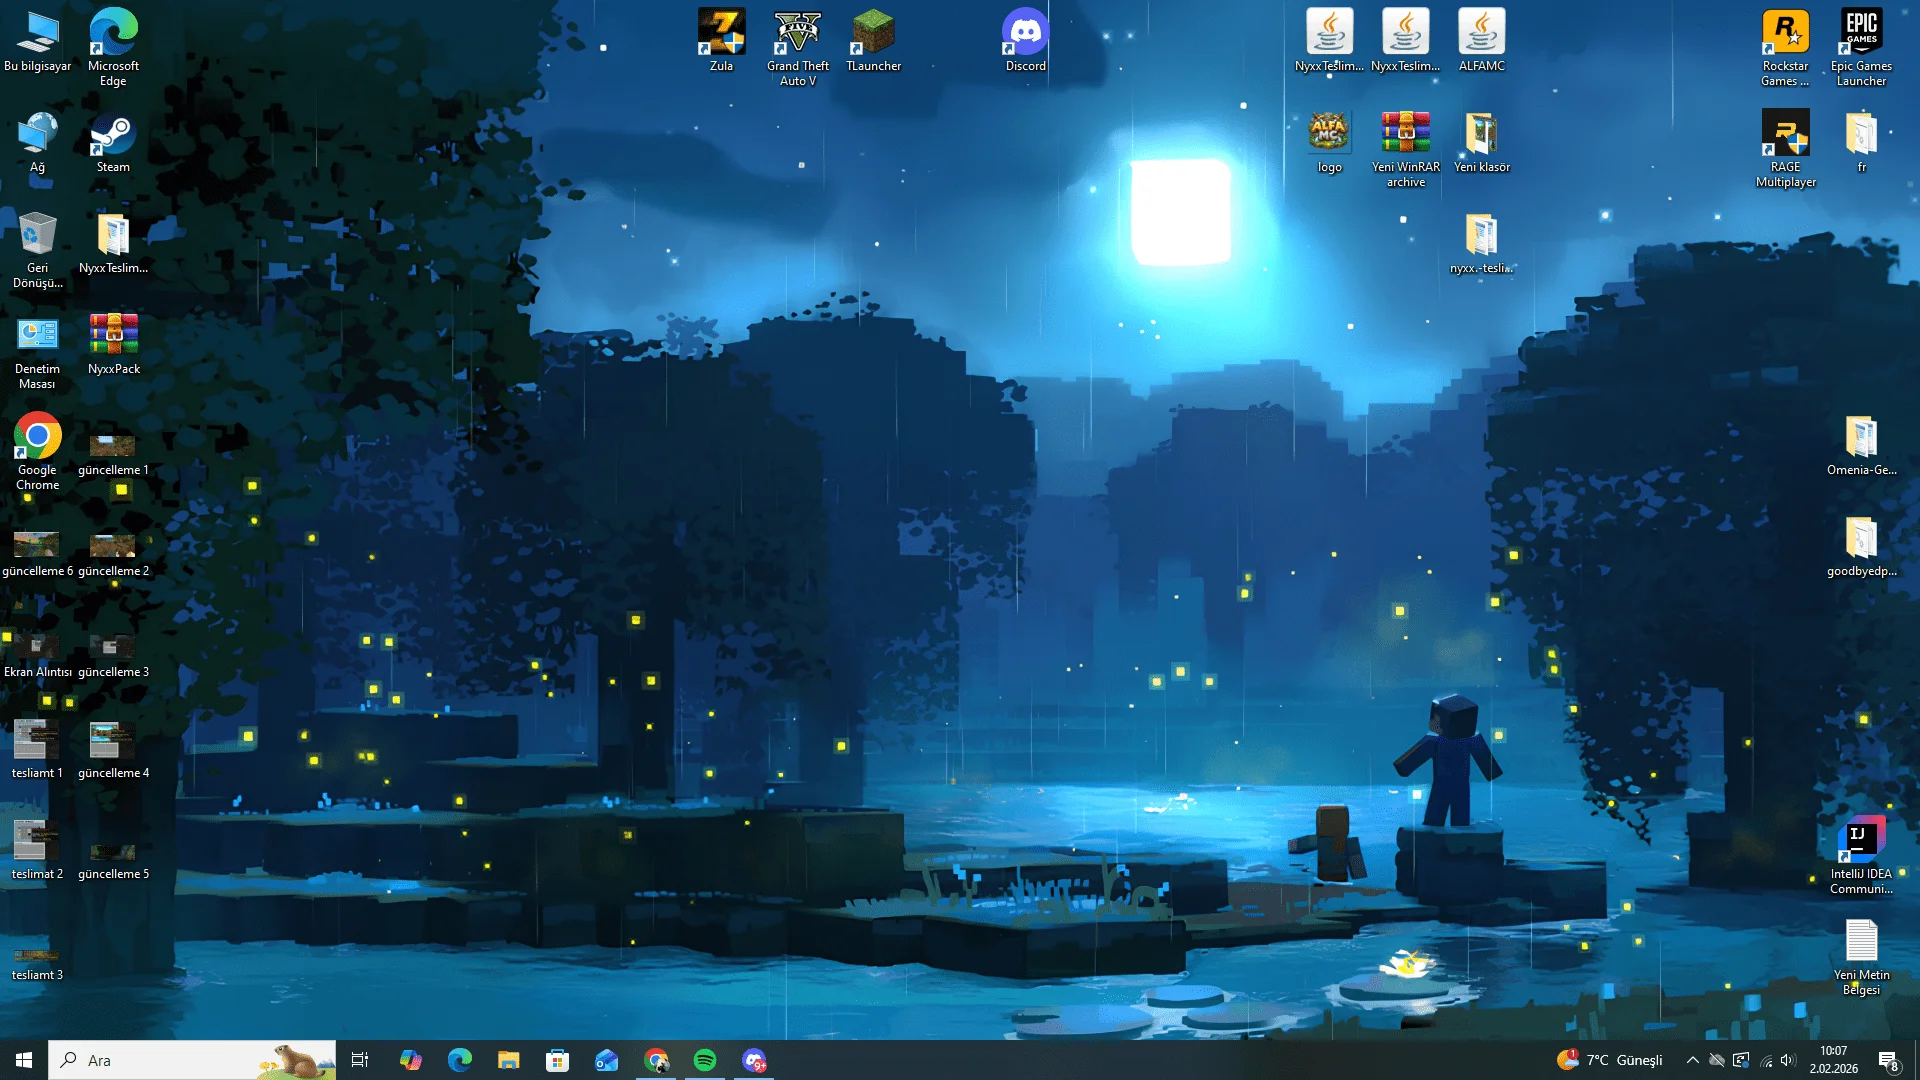This screenshot has height=1080, width=1920.
Task: Select the güncelleme 6 image file
Action: coord(37,554)
